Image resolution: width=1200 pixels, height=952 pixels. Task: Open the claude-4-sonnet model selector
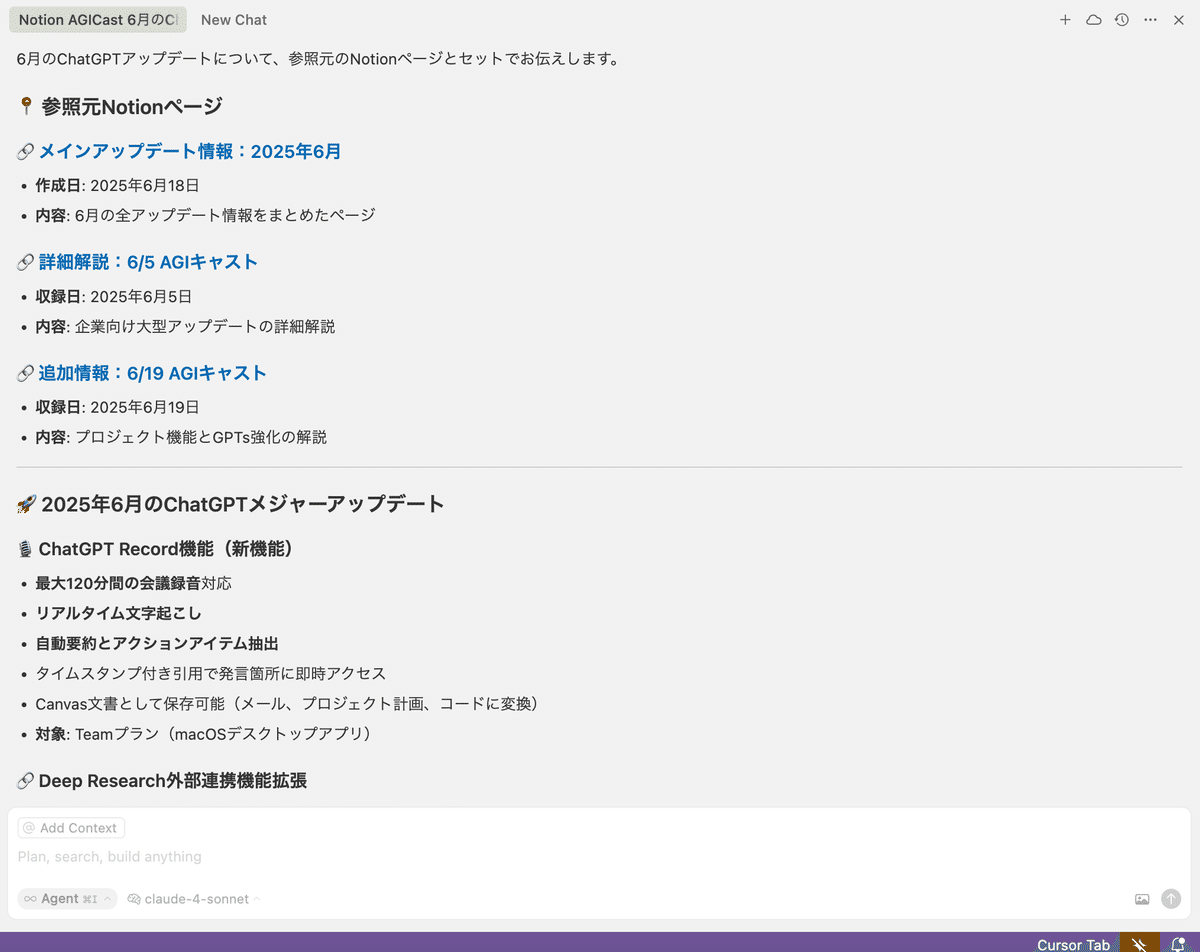point(195,899)
